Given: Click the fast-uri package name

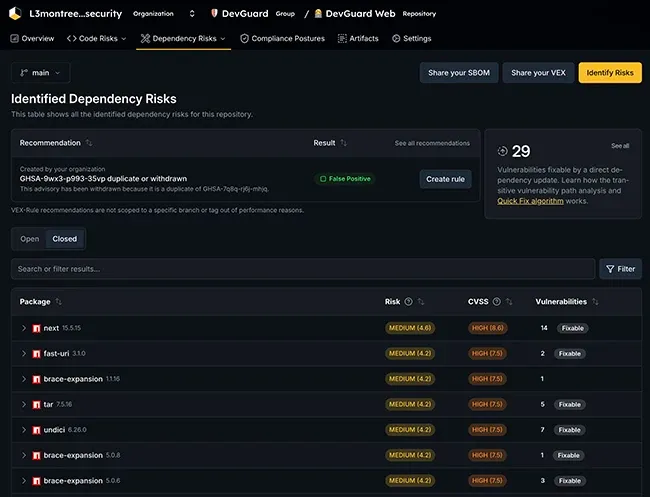Looking at the screenshot, I should 56,354.
